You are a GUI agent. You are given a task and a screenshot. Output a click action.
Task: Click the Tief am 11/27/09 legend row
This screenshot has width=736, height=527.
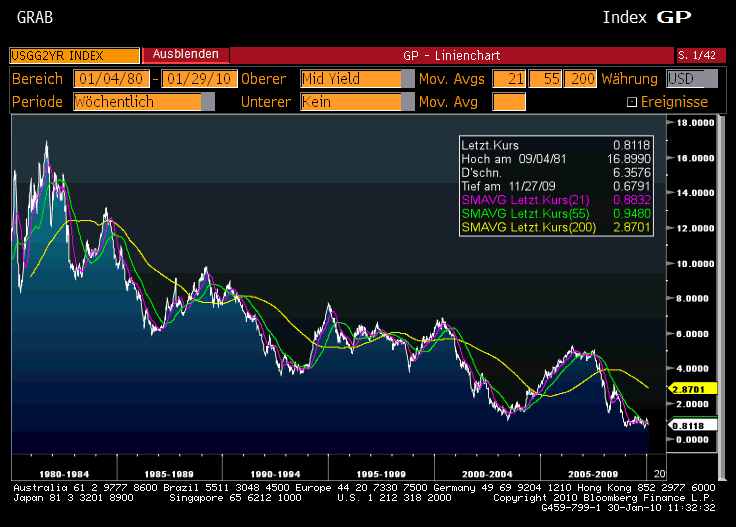[556, 186]
